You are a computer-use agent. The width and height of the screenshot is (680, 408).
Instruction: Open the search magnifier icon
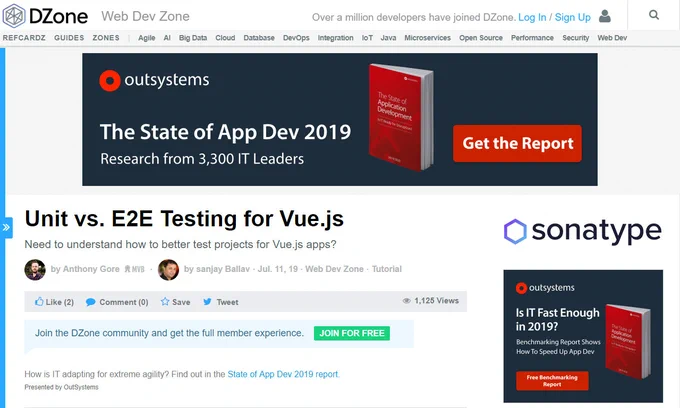click(654, 15)
